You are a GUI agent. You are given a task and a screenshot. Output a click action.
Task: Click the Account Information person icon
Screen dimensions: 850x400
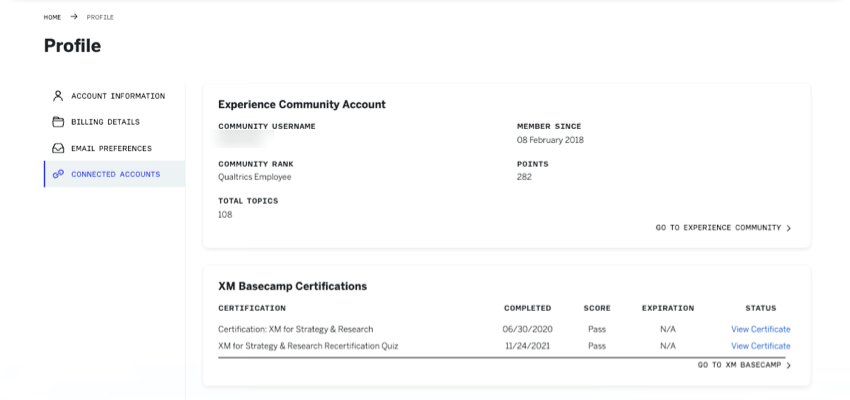[58, 96]
